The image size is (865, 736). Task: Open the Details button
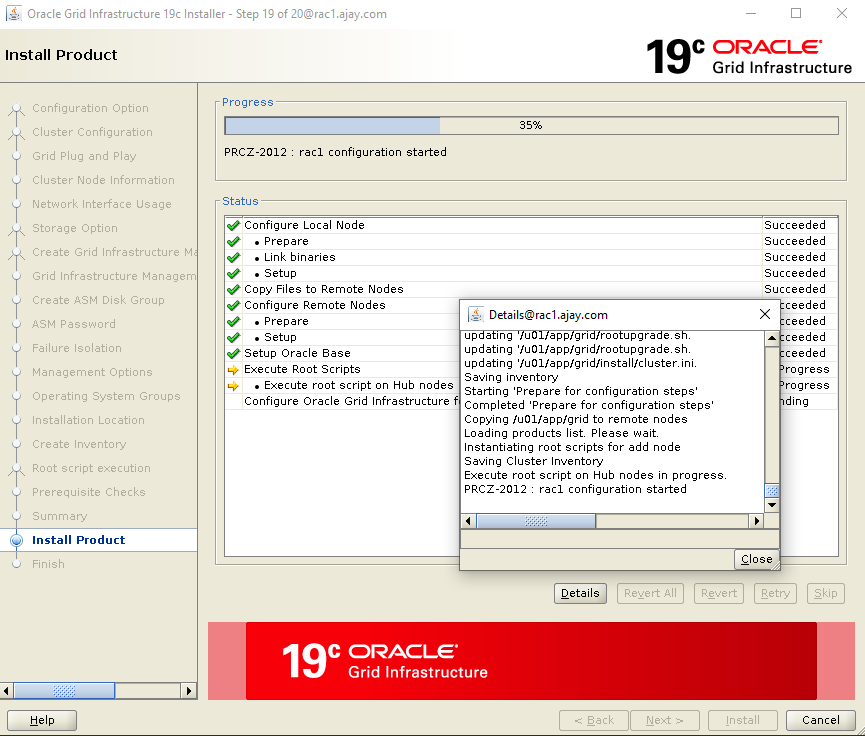pos(580,593)
